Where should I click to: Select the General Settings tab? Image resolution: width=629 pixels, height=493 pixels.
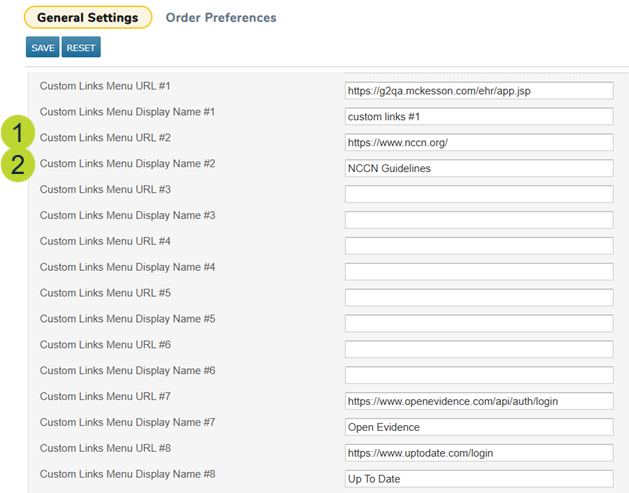pyautogui.click(x=88, y=18)
